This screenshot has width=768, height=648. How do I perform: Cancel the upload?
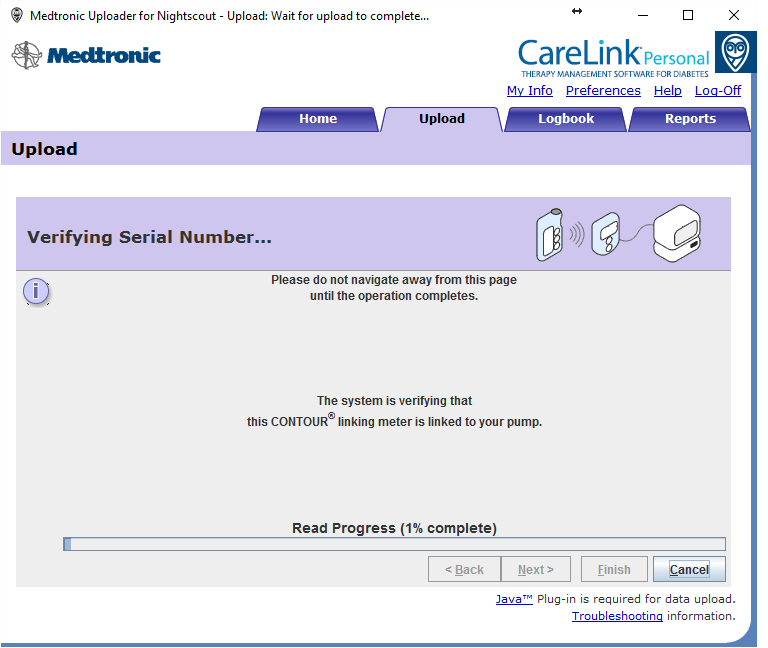pyautogui.click(x=689, y=569)
